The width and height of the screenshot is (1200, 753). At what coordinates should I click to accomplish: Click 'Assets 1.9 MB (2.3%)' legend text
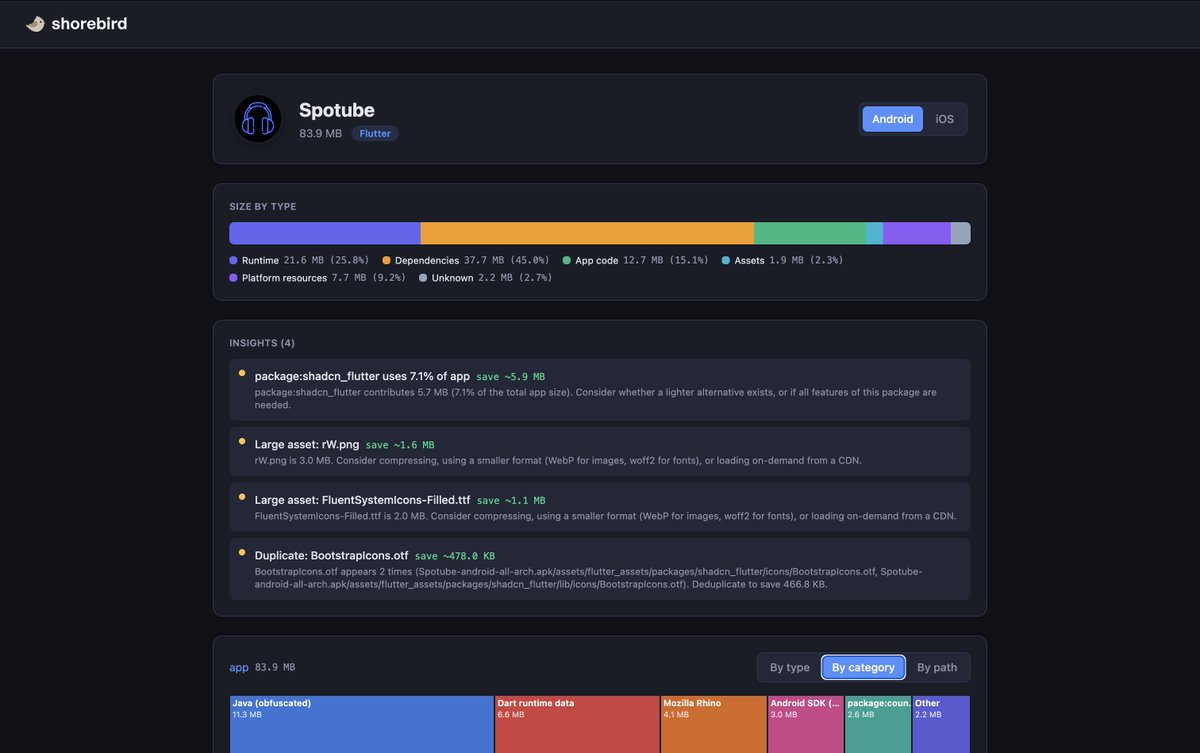point(789,260)
